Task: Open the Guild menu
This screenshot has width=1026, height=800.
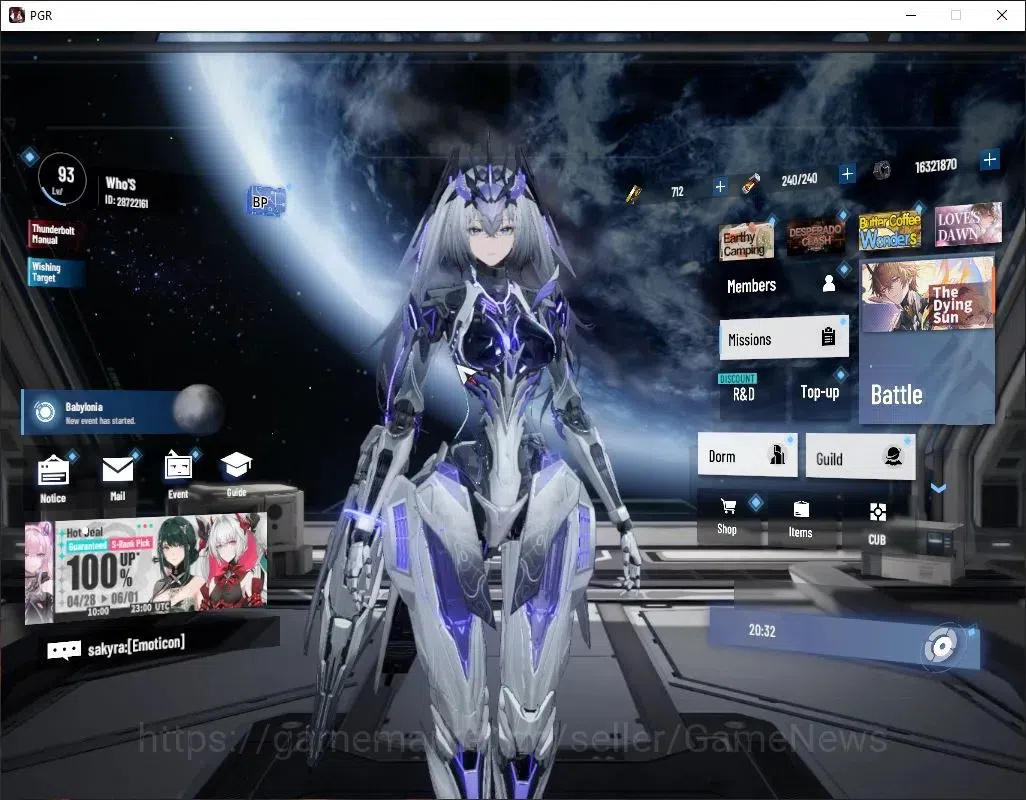Action: [860, 457]
